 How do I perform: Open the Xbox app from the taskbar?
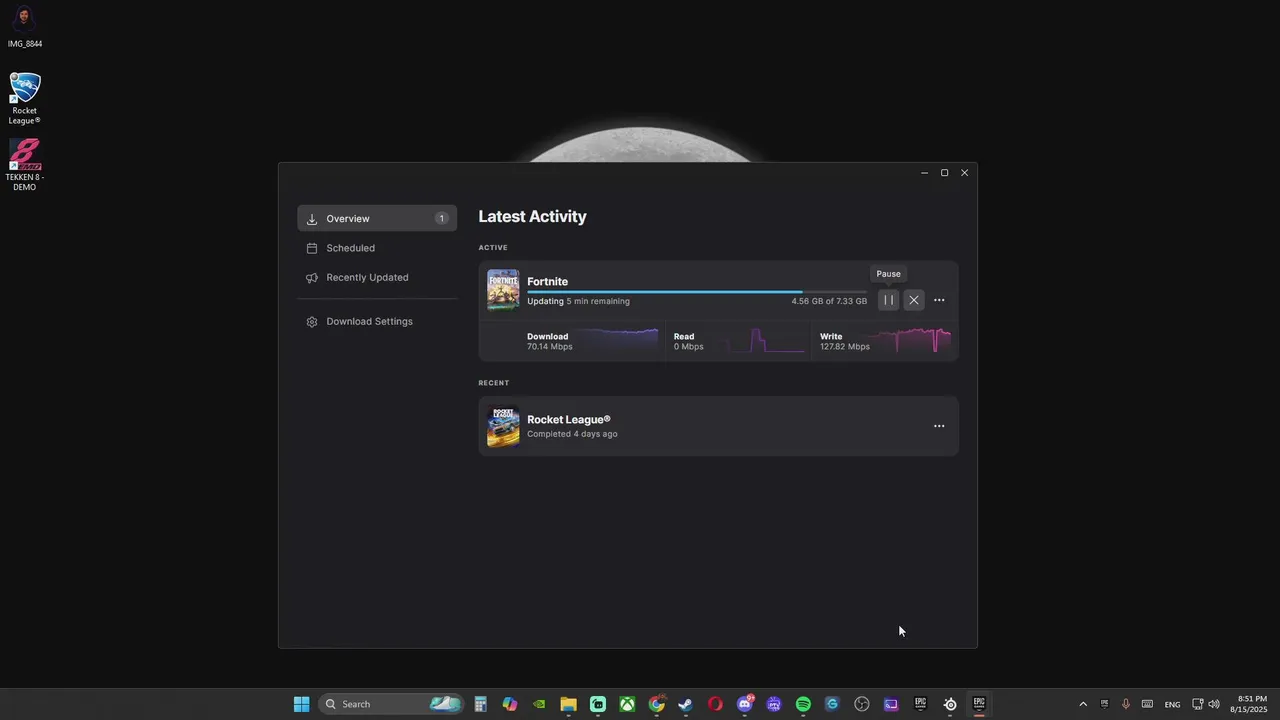tap(627, 704)
